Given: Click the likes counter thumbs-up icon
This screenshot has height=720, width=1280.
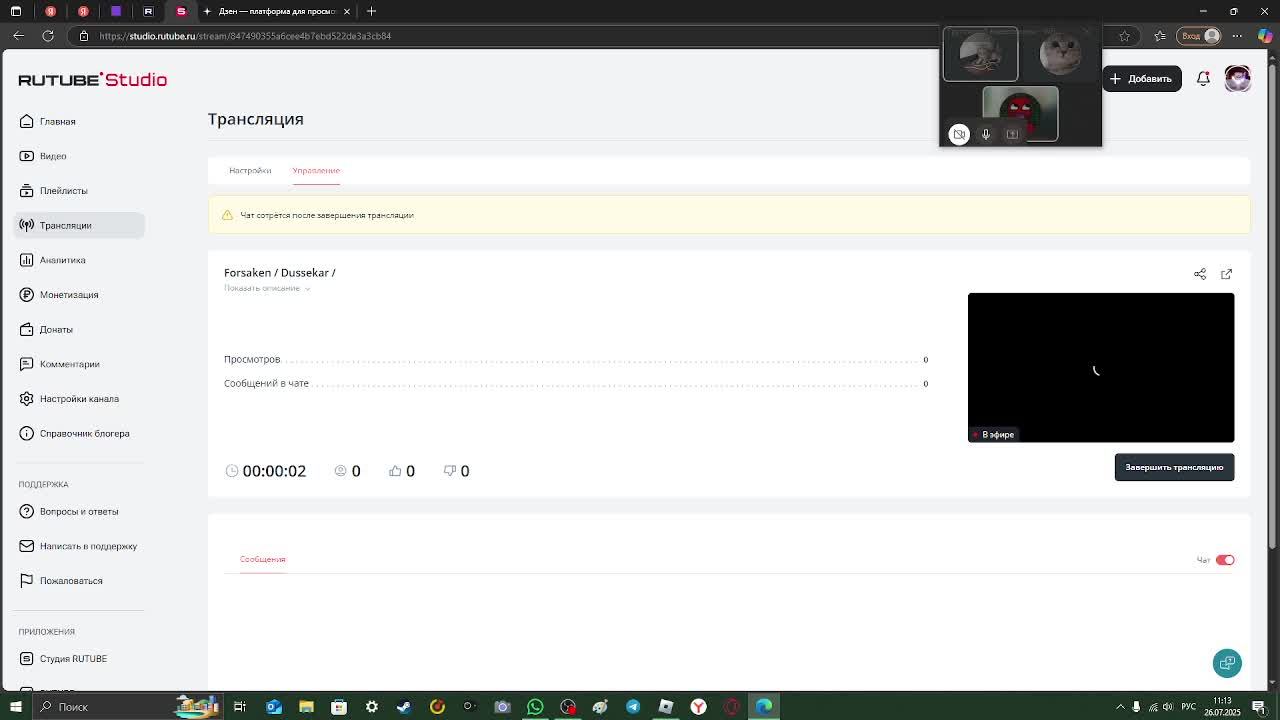Looking at the screenshot, I should click(x=395, y=471).
